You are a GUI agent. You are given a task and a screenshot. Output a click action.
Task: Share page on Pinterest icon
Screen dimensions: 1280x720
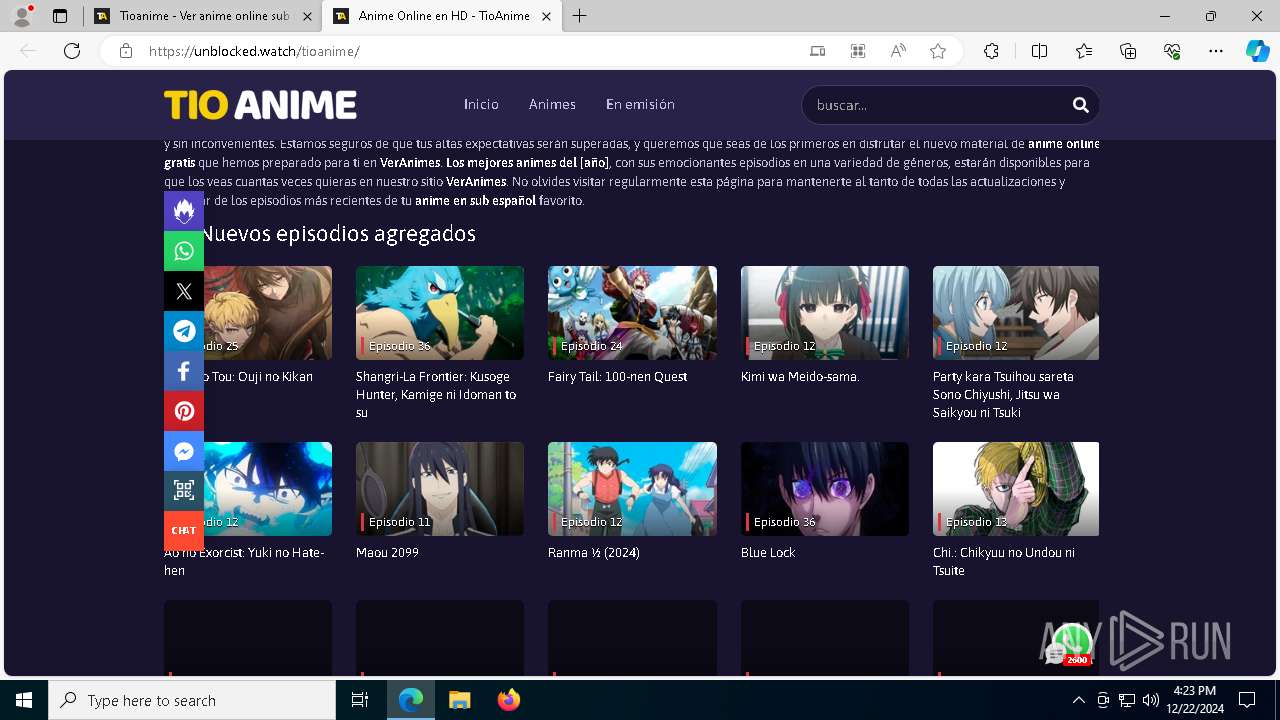pyautogui.click(x=184, y=411)
